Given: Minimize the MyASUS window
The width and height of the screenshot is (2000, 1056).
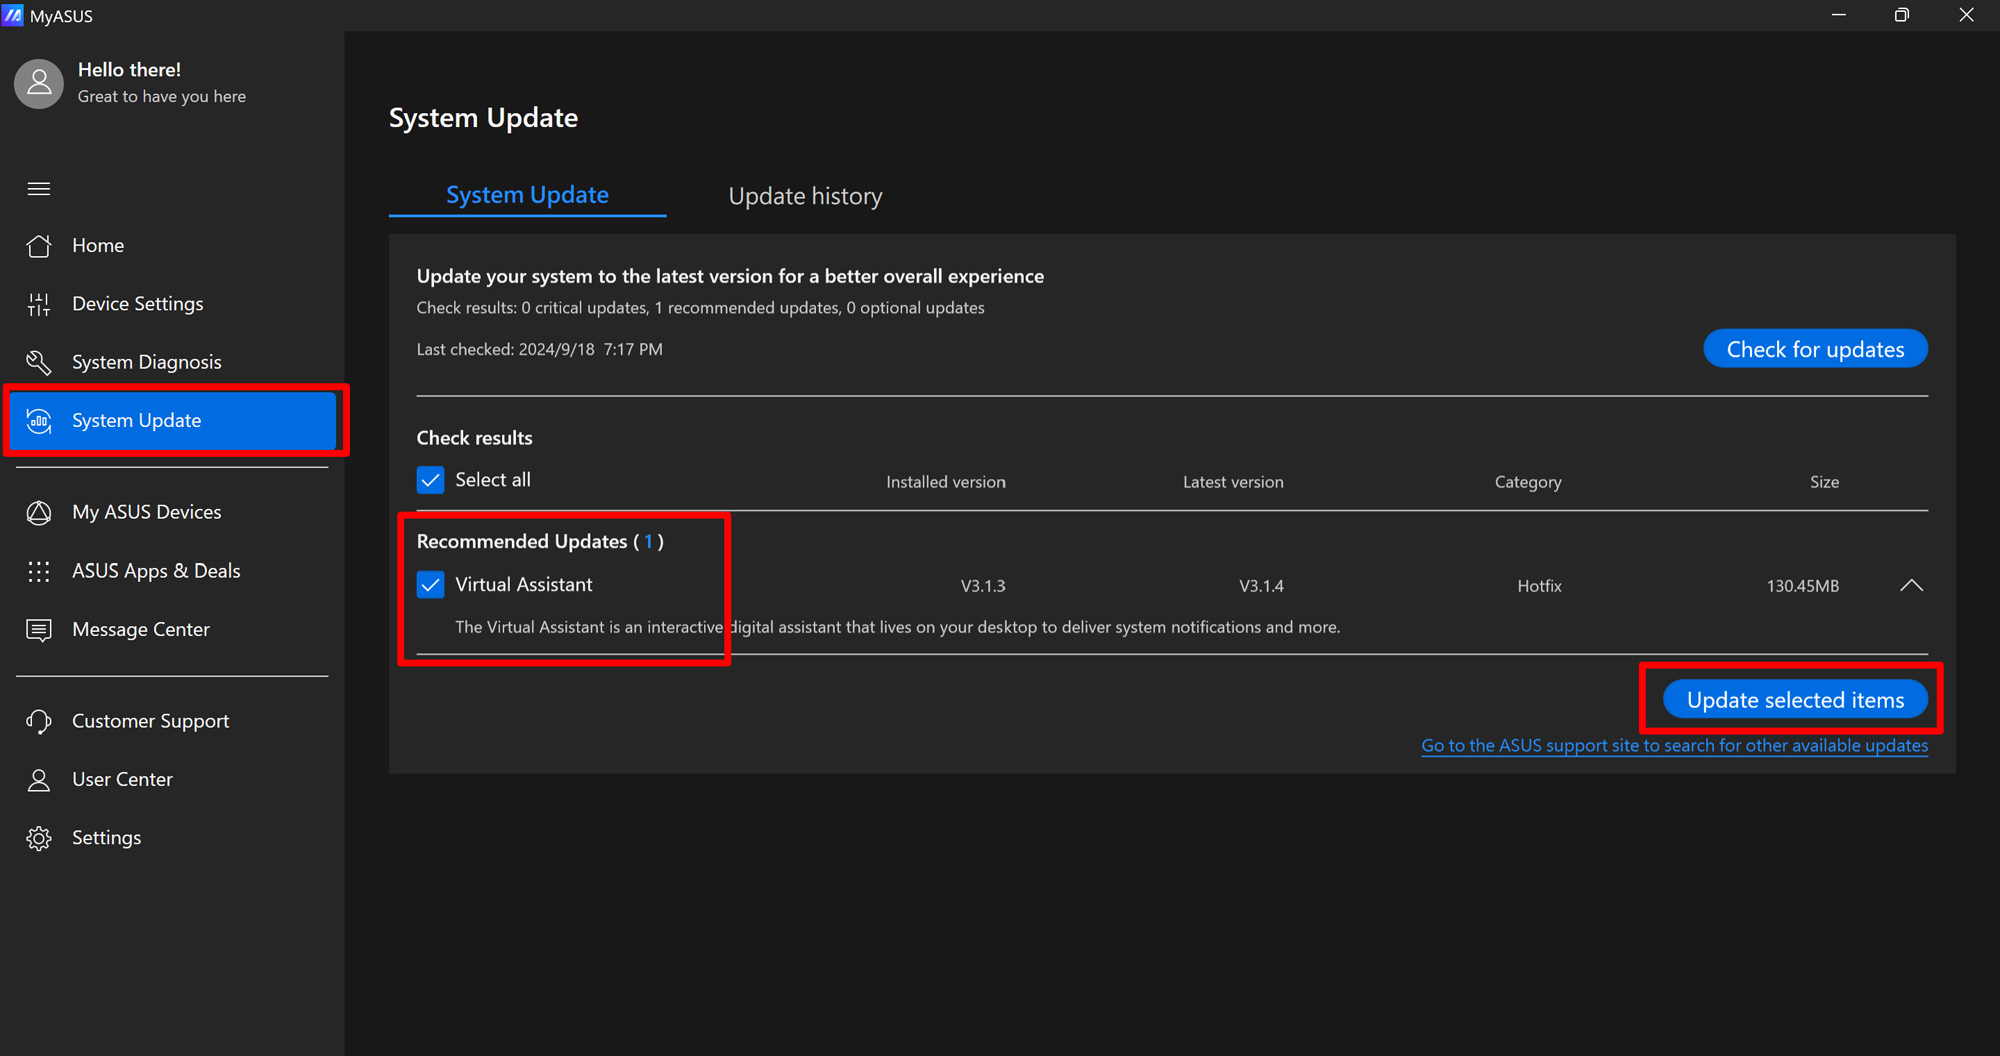Looking at the screenshot, I should 1838,15.
